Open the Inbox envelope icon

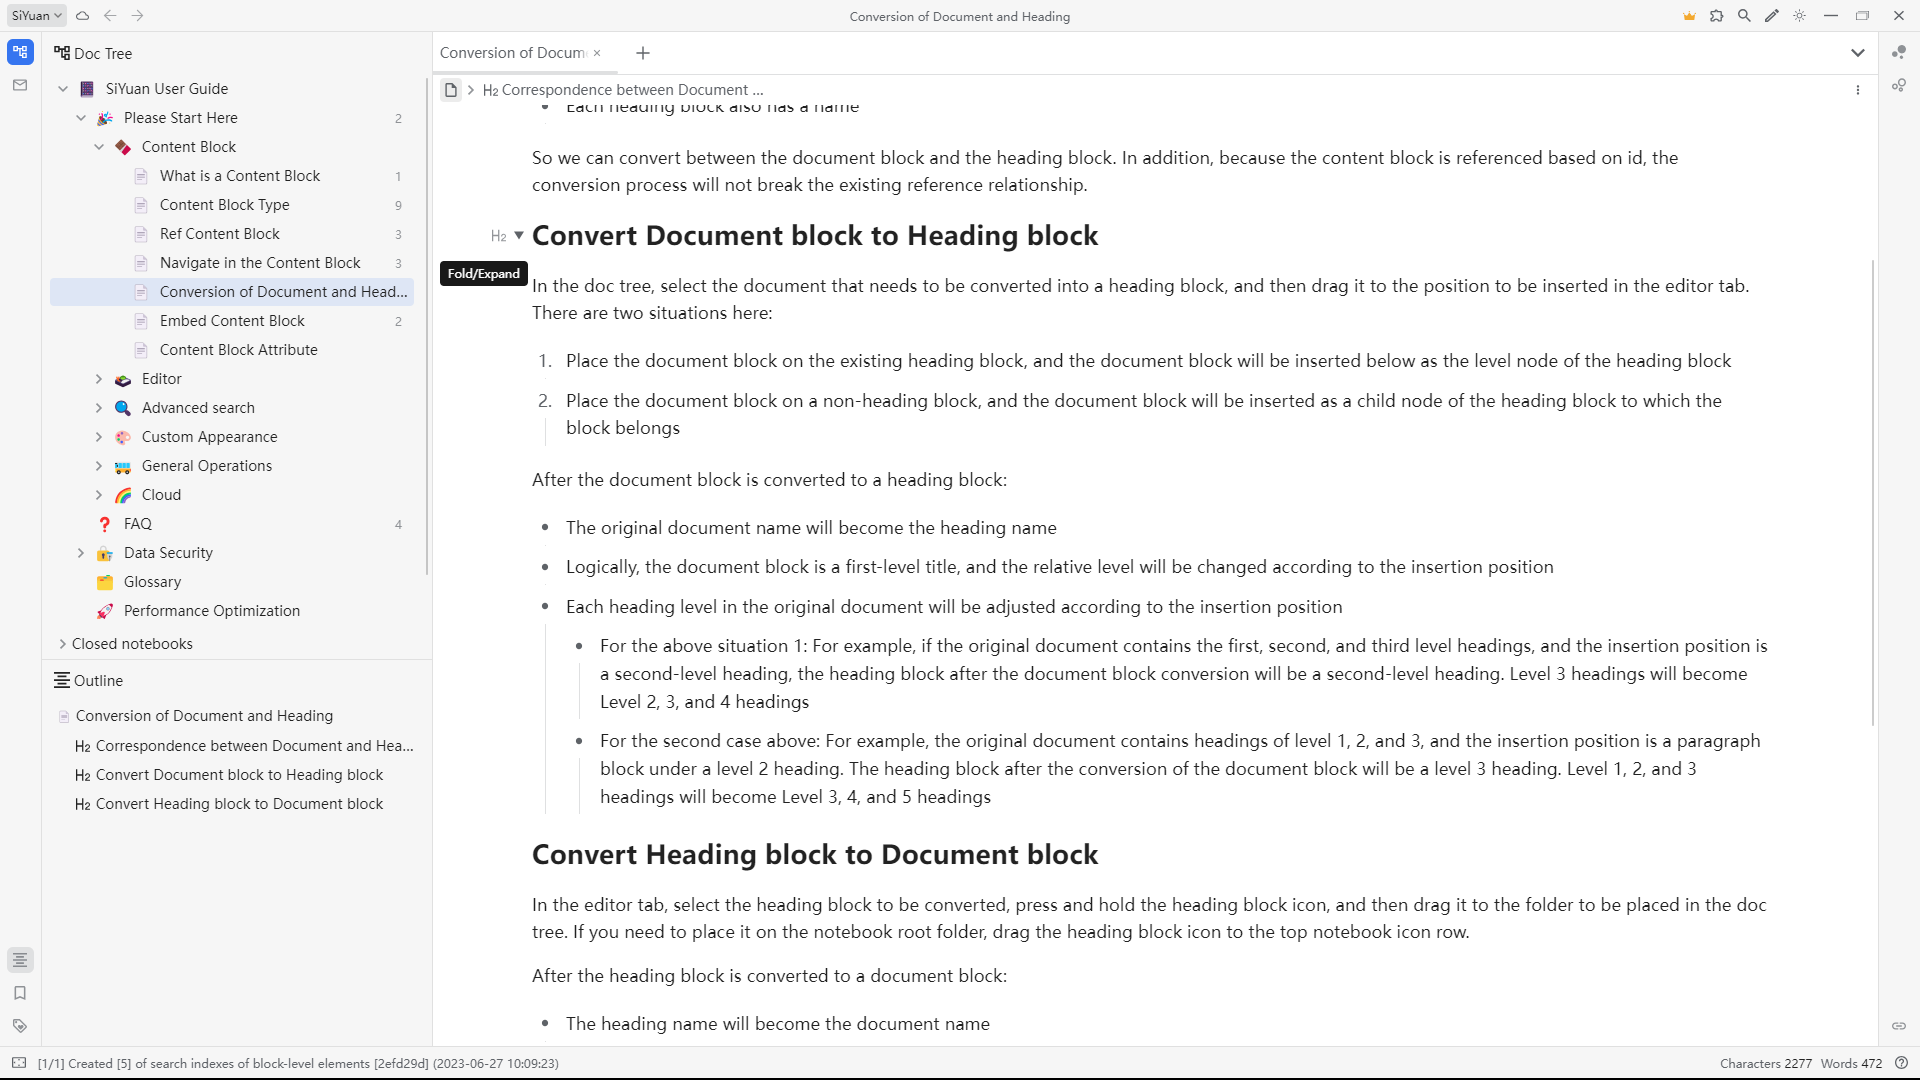pos(20,86)
